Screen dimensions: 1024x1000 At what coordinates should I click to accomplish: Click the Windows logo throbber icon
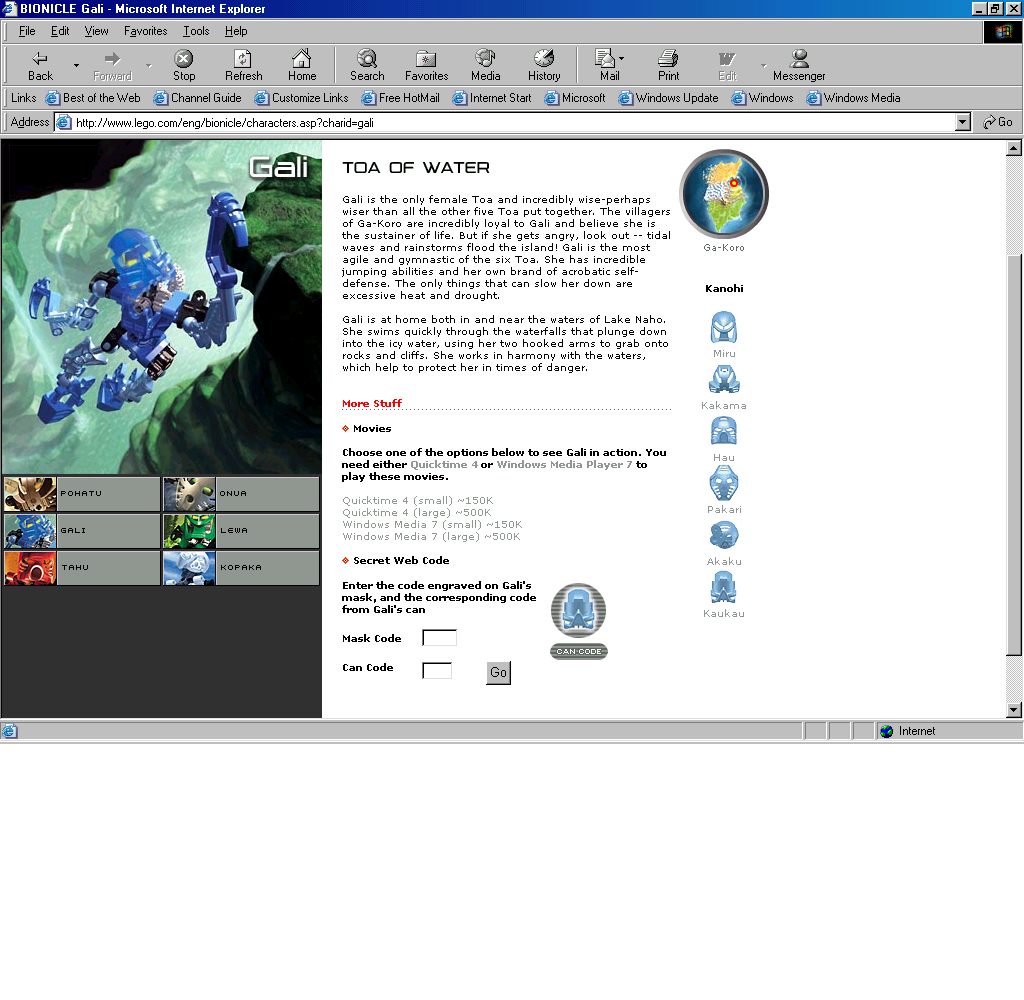1002,31
